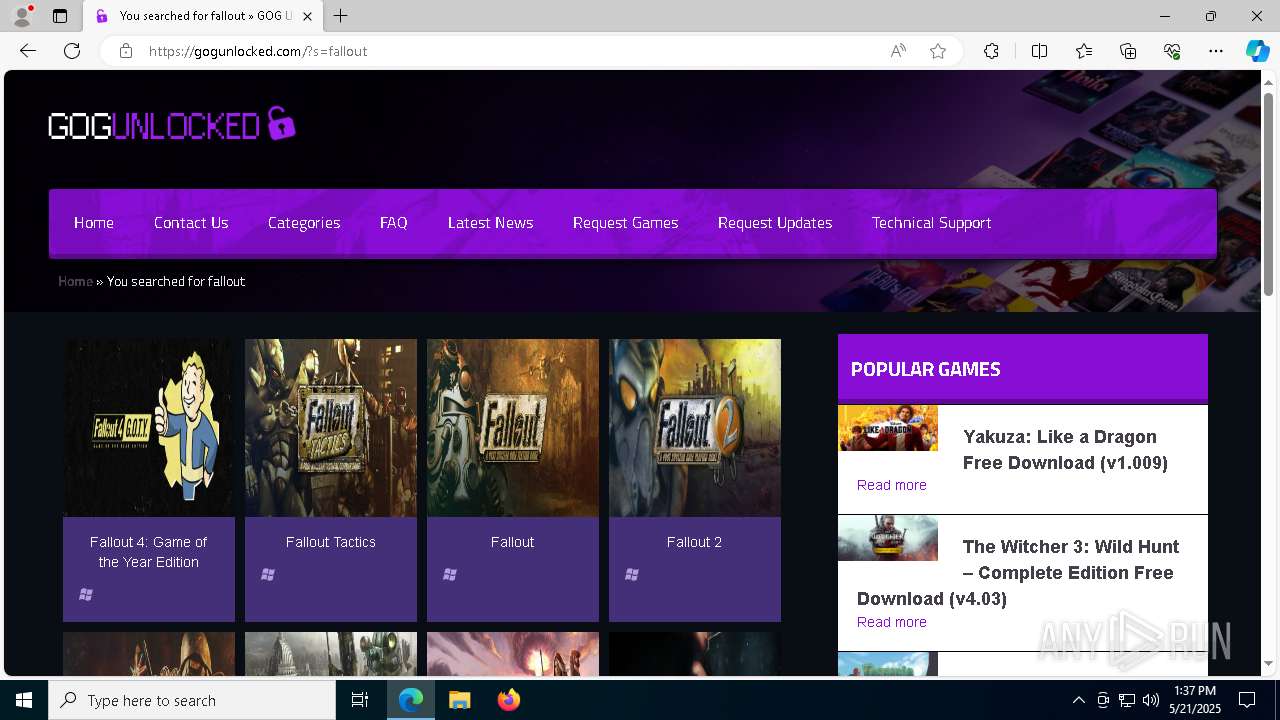
Task: Click the taskbar clock and date
Action: coord(1195,700)
